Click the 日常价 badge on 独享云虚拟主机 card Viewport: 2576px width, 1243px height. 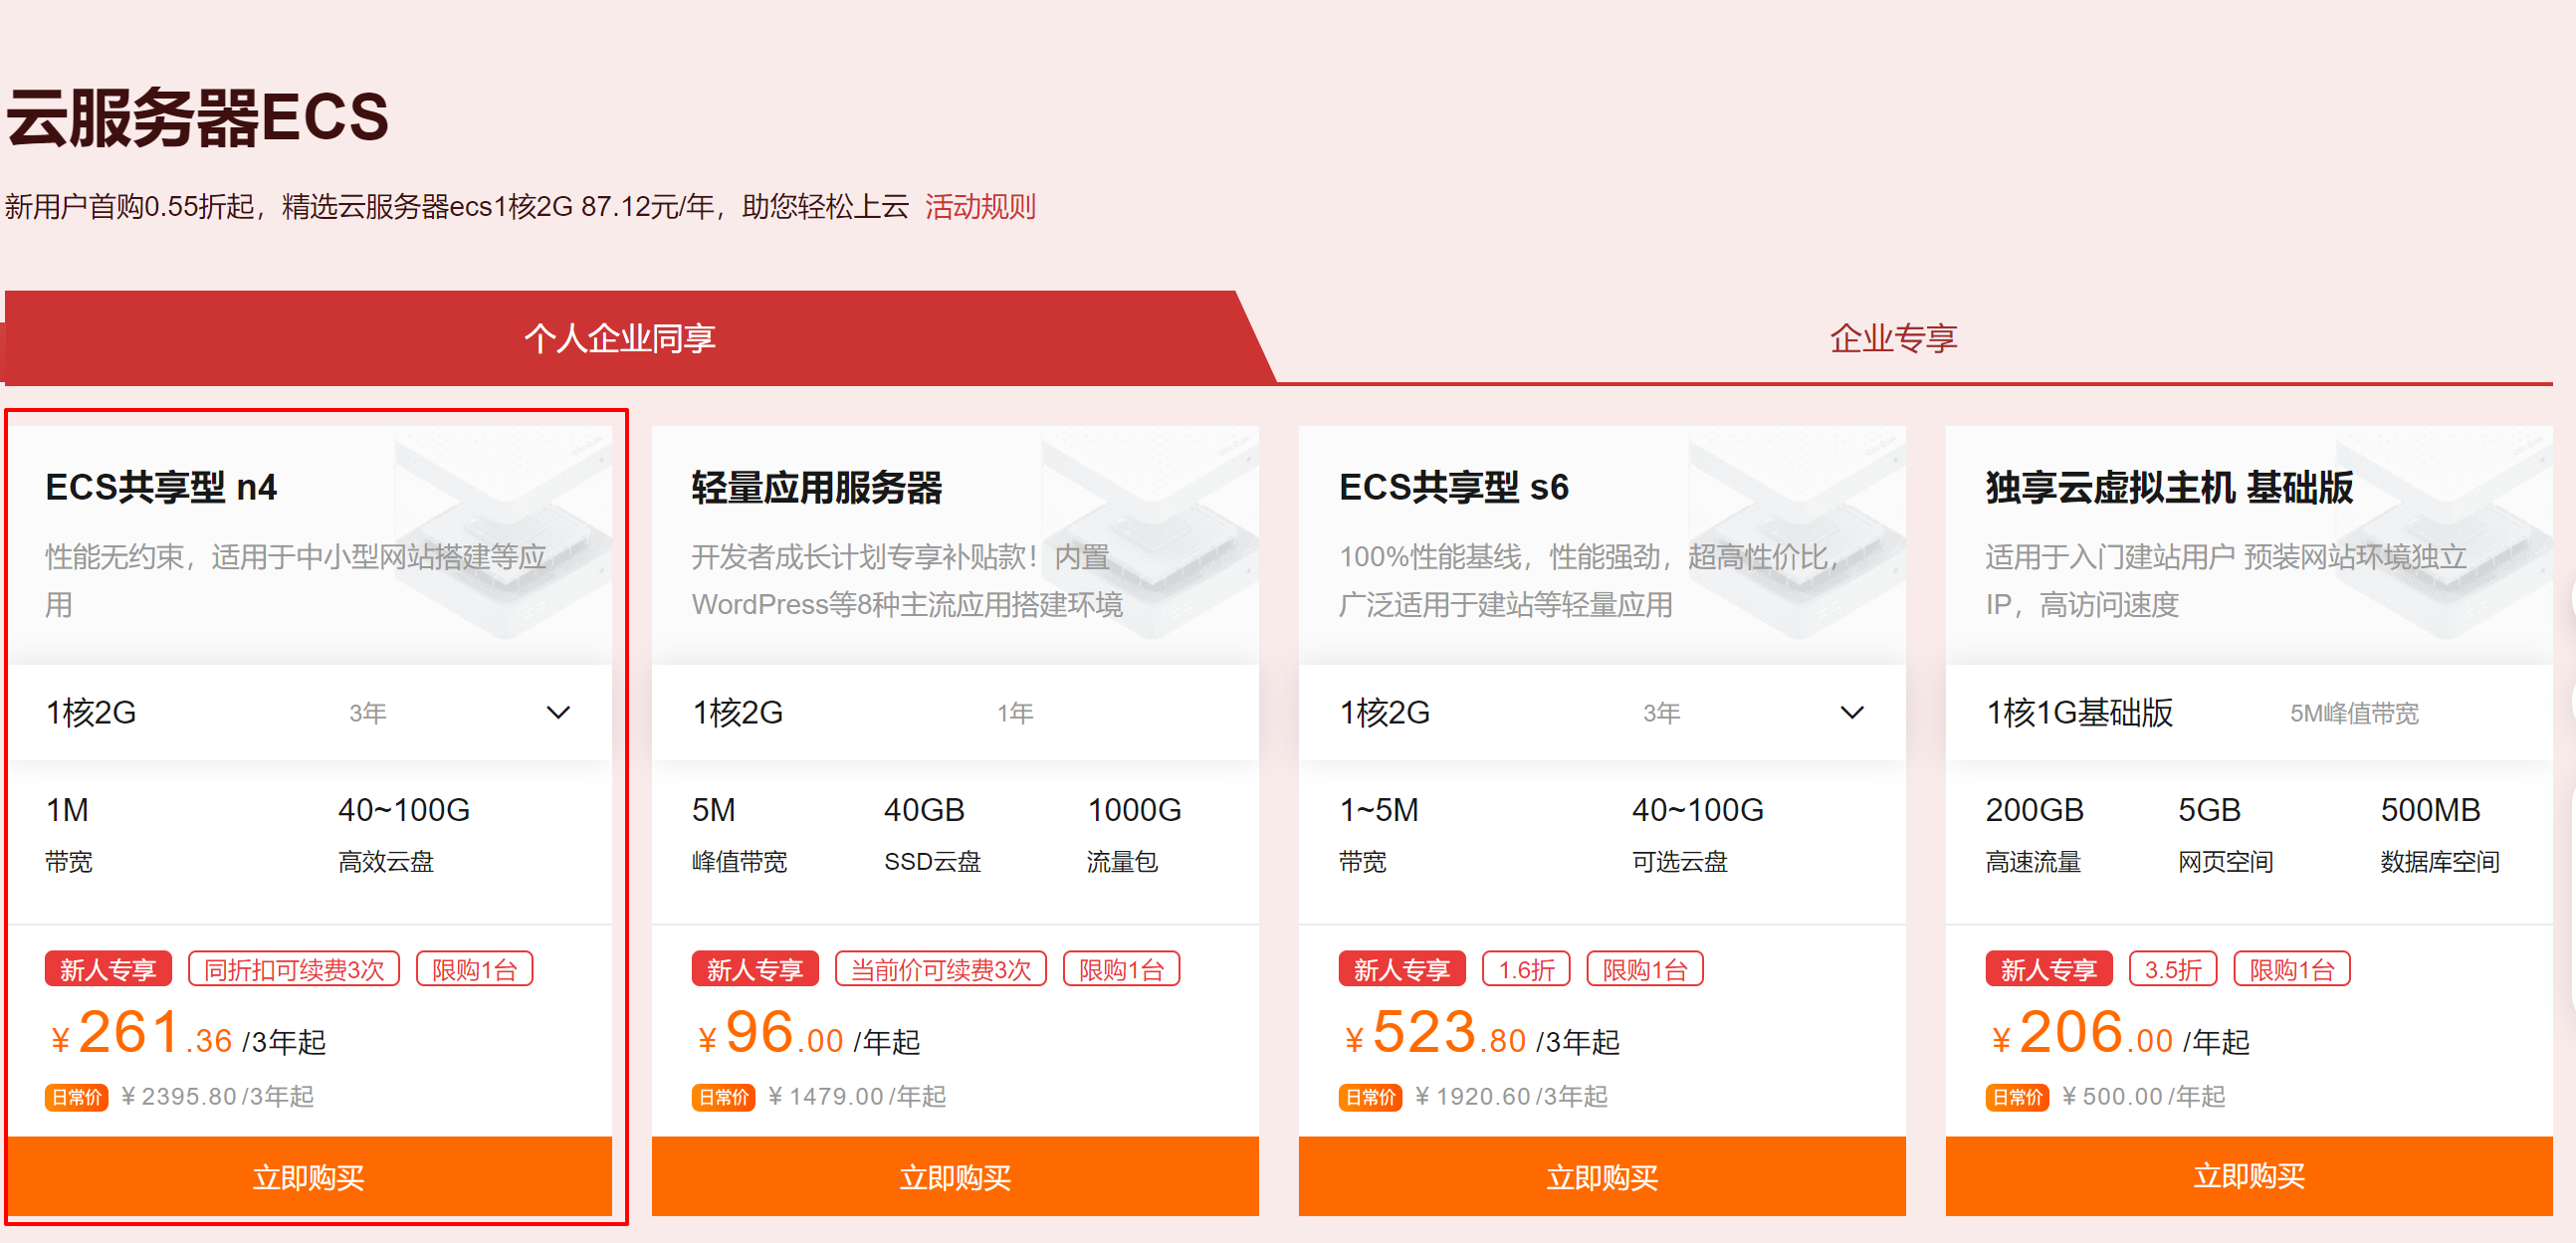tap(2017, 1097)
